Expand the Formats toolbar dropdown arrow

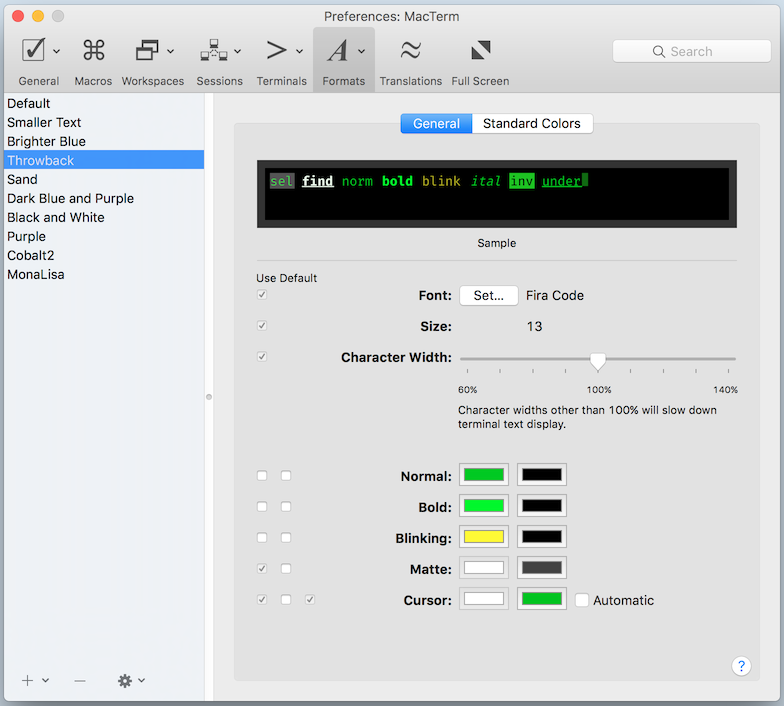361,51
